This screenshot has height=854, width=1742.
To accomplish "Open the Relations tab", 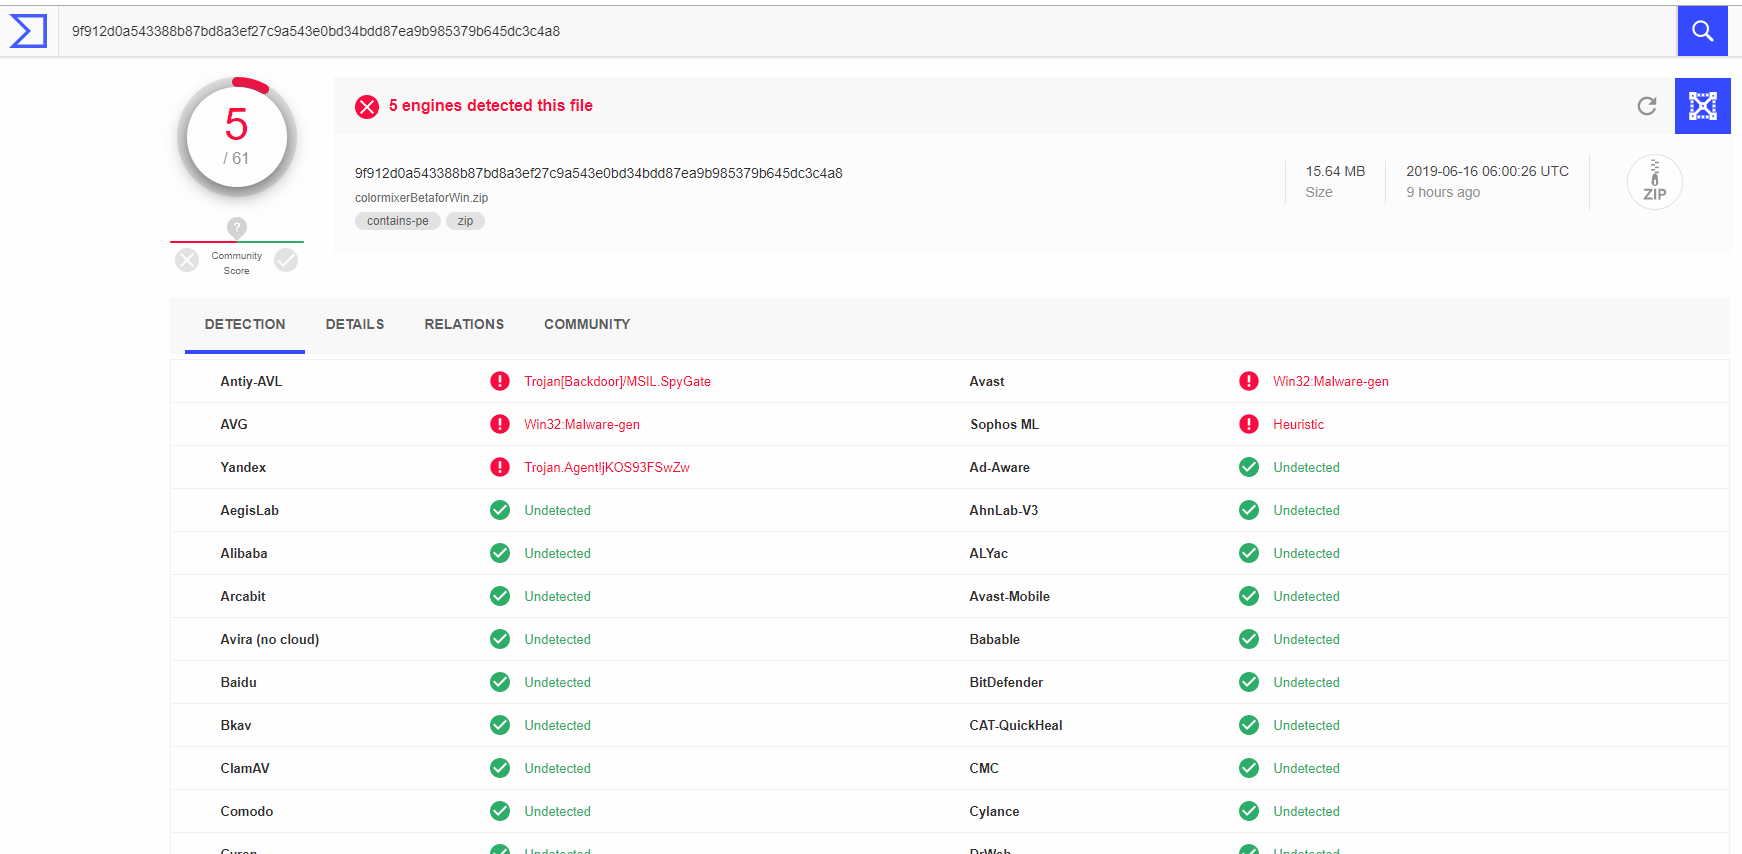I will [x=464, y=324].
